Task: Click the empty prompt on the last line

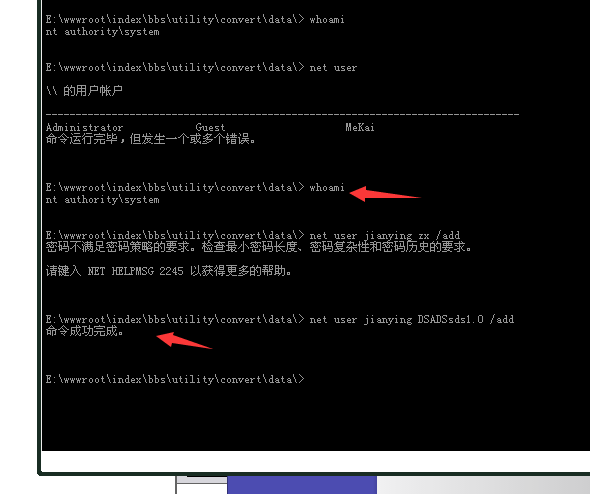Action: click(x=175, y=379)
